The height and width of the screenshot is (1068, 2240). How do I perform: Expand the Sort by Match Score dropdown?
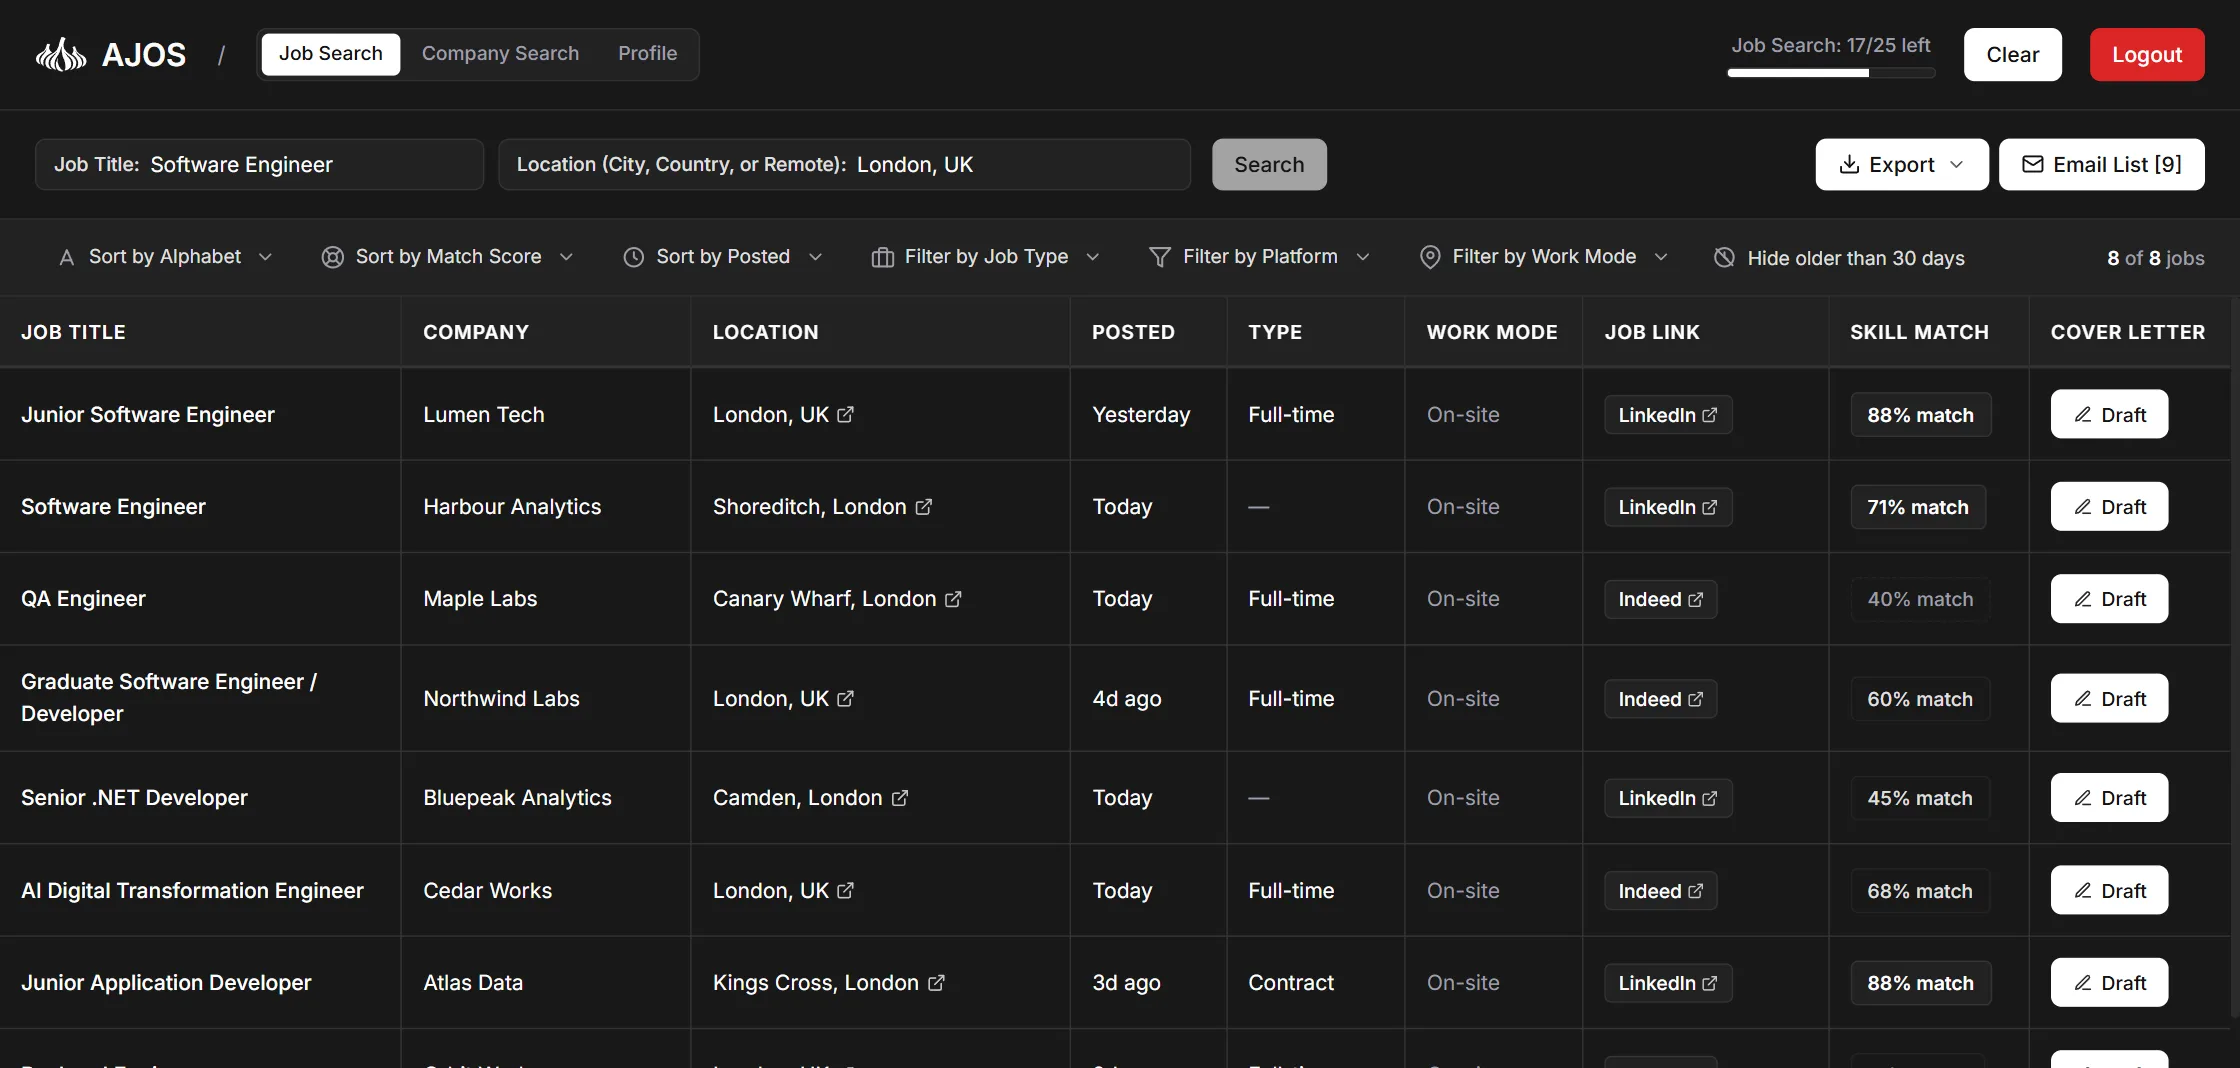(x=448, y=257)
